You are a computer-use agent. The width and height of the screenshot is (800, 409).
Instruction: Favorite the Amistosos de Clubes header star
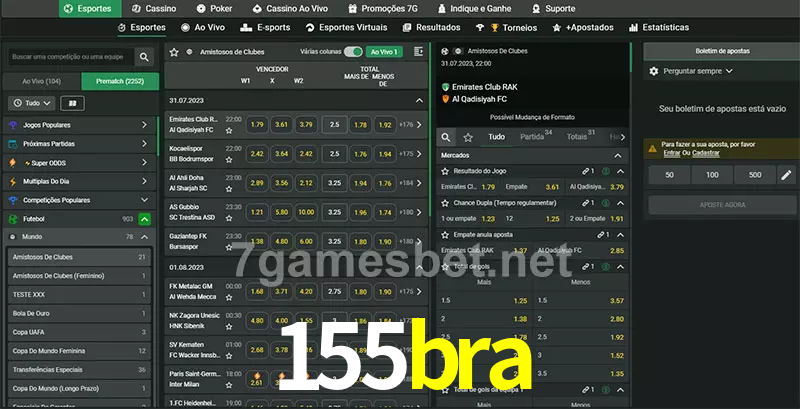click(174, 52)
